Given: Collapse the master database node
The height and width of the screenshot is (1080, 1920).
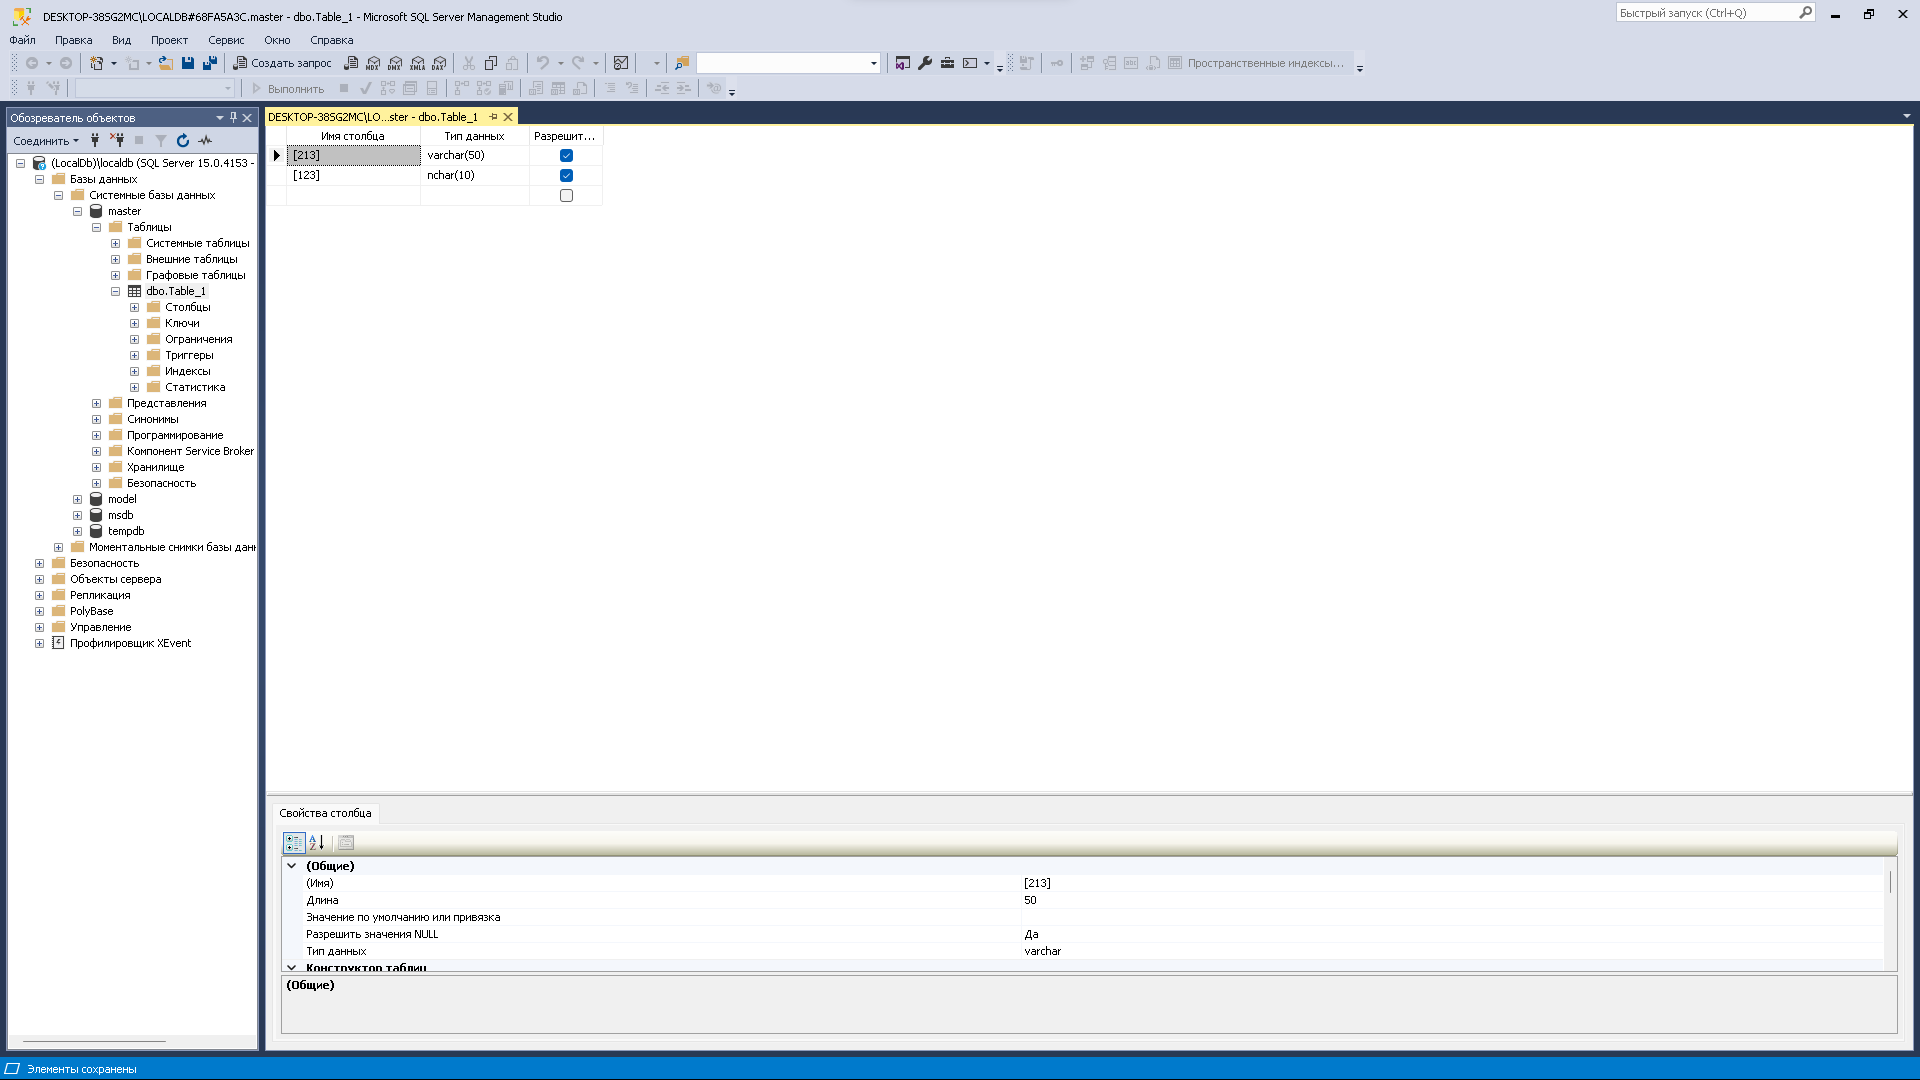Looking at the screenshot, I should (77, 212).
